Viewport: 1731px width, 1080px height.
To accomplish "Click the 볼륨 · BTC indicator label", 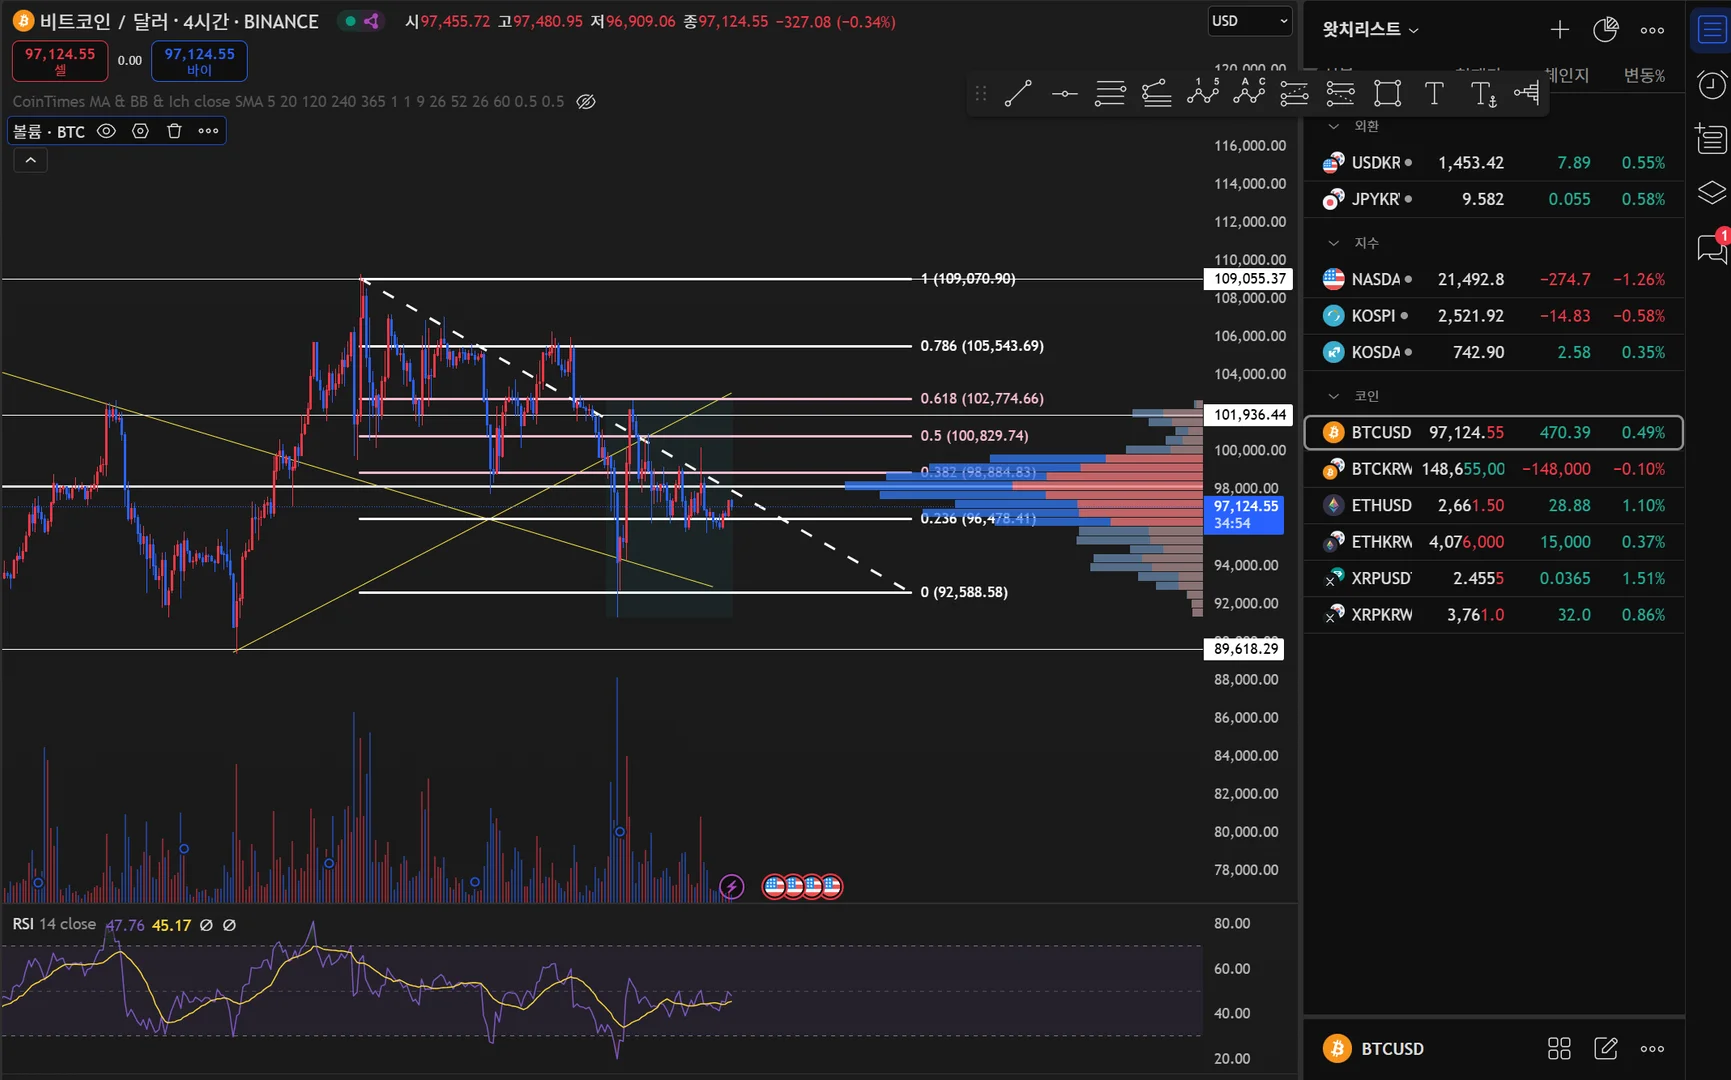I will (x=49, y=131).
